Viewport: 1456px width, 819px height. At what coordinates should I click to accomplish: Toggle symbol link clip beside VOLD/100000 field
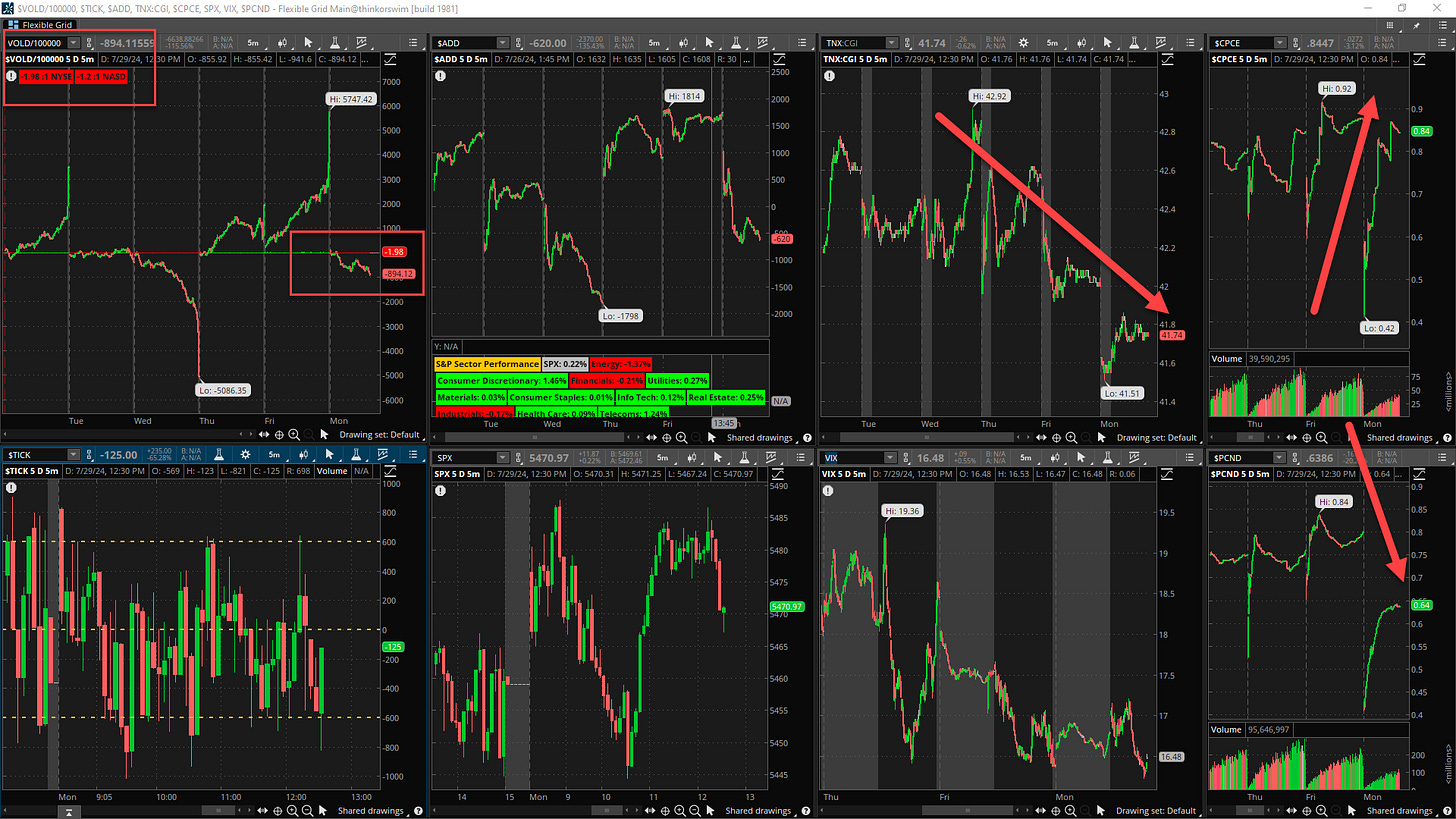coord(88,43)
